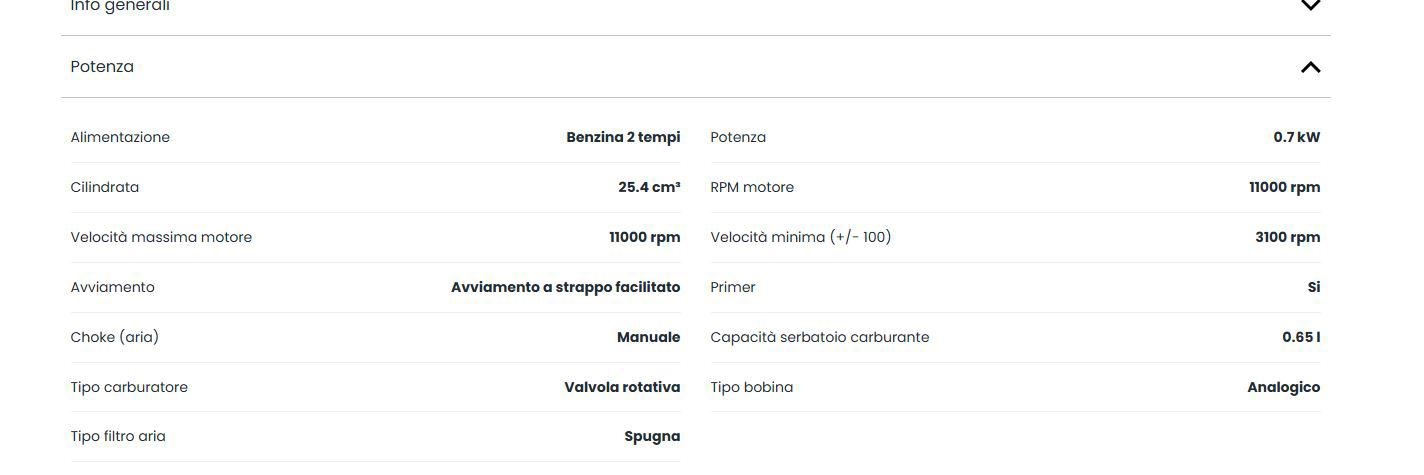The image size is (1424, 475).
Task: Collapse the Potenza section chevron
Action: (1310, 67)
